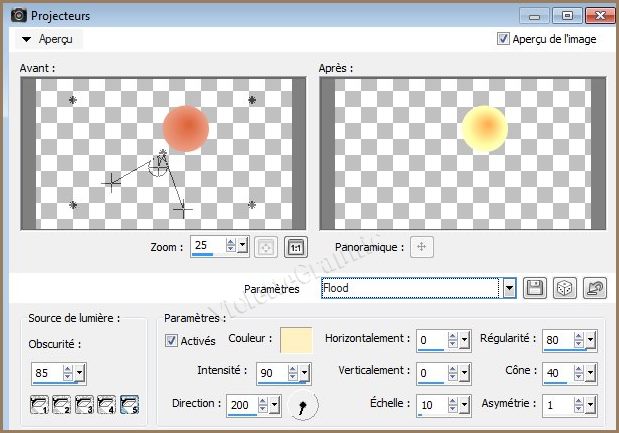
Task: Click the Avant preview image pane
Action: pyautogui.click(x=162, y=154)
